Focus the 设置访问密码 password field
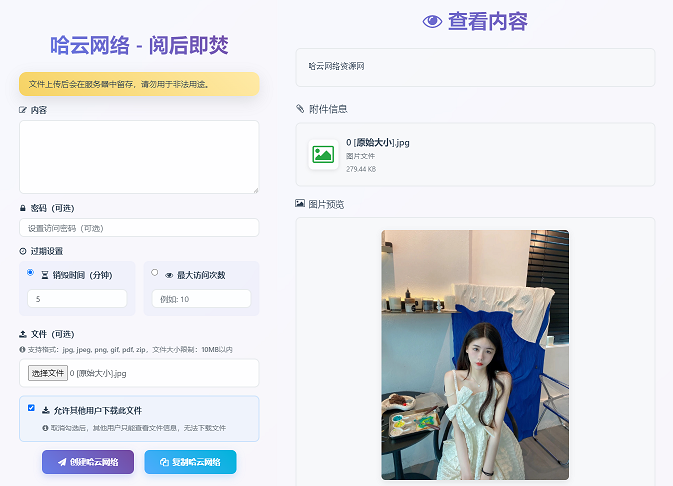673x486 pixels. tap(139, 228)
